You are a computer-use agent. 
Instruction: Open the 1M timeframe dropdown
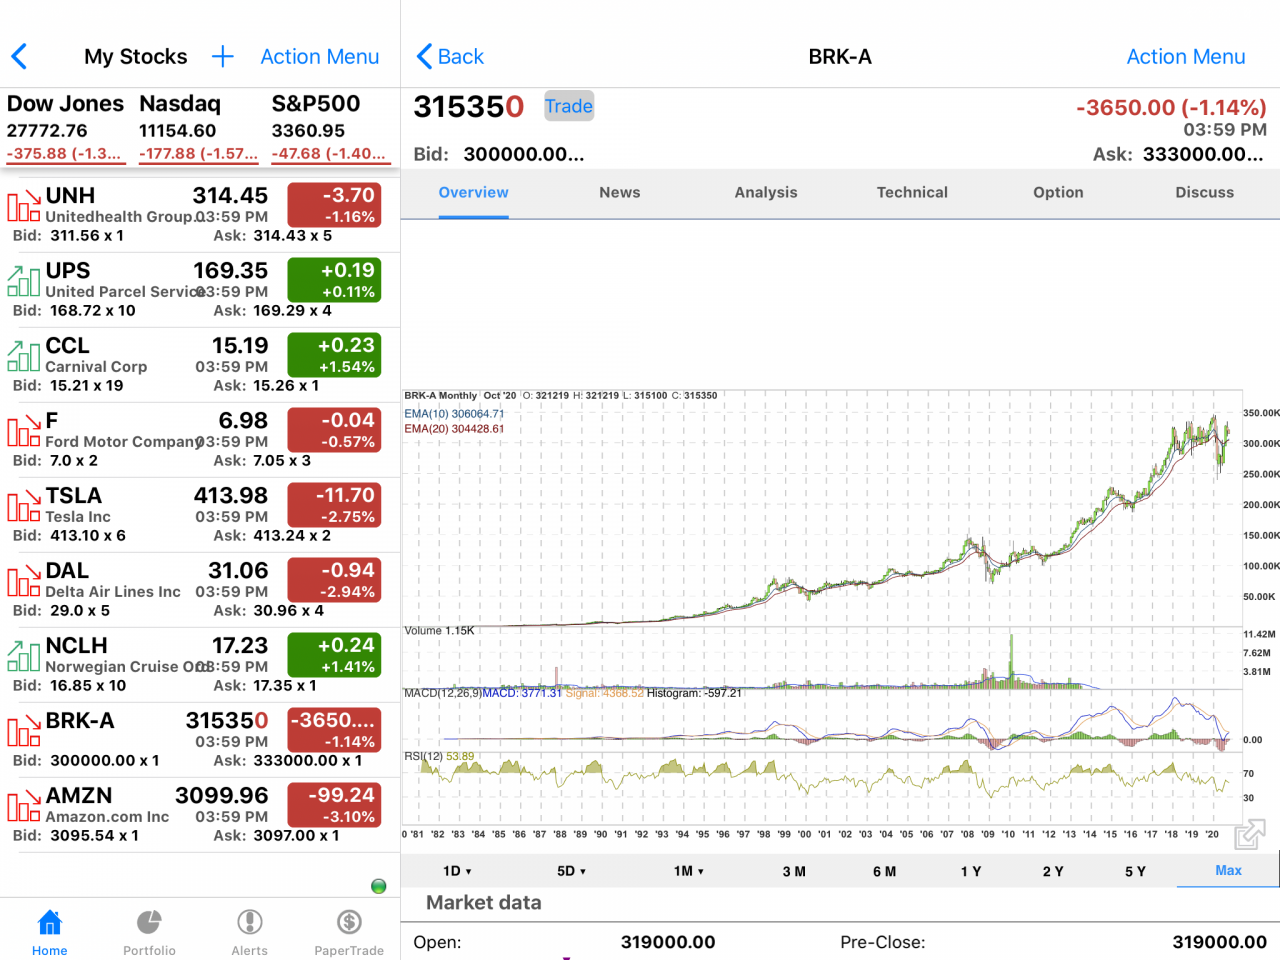[x=688, y=871]
